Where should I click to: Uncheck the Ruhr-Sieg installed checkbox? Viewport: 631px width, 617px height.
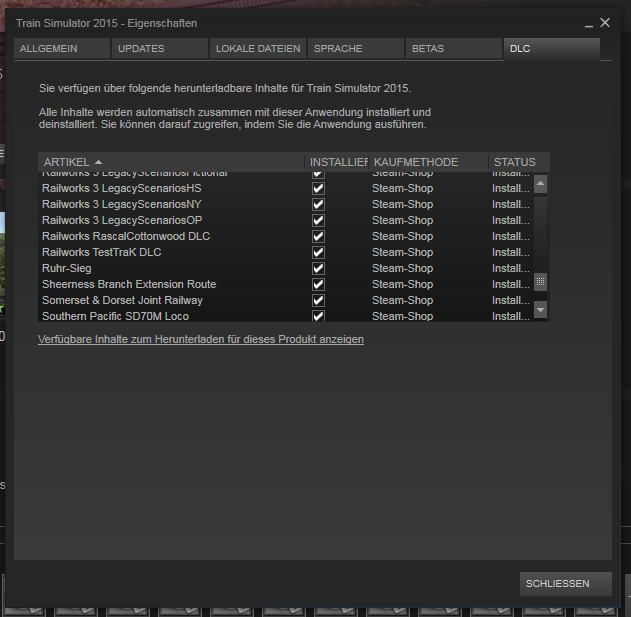(x=318, y=268)
